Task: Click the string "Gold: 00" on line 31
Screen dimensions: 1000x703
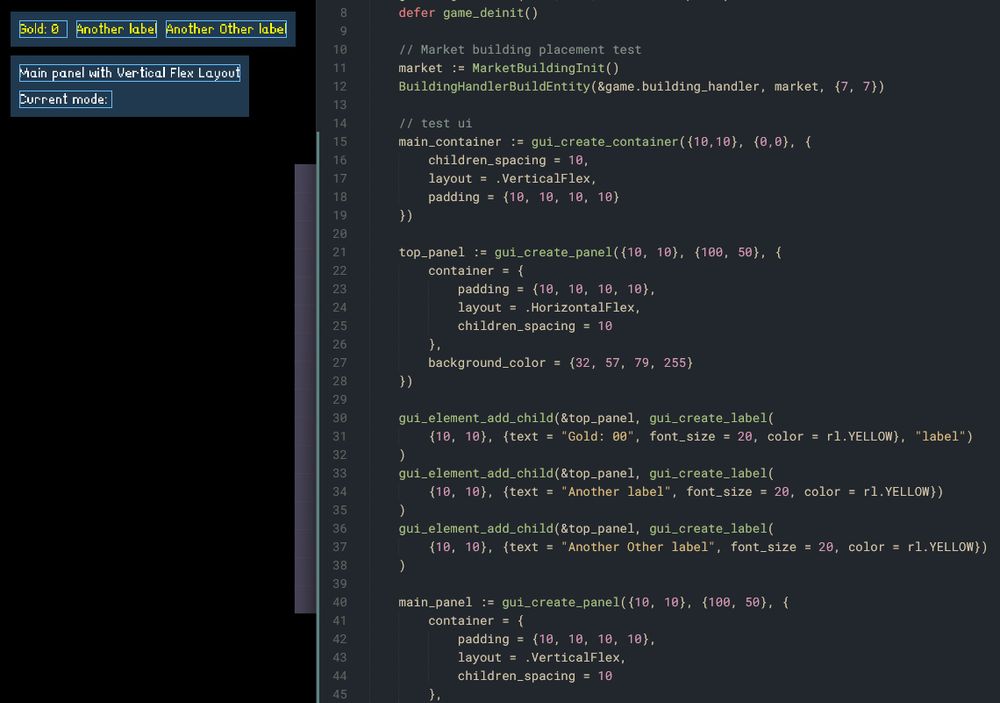Action: (x=598, y=436)
